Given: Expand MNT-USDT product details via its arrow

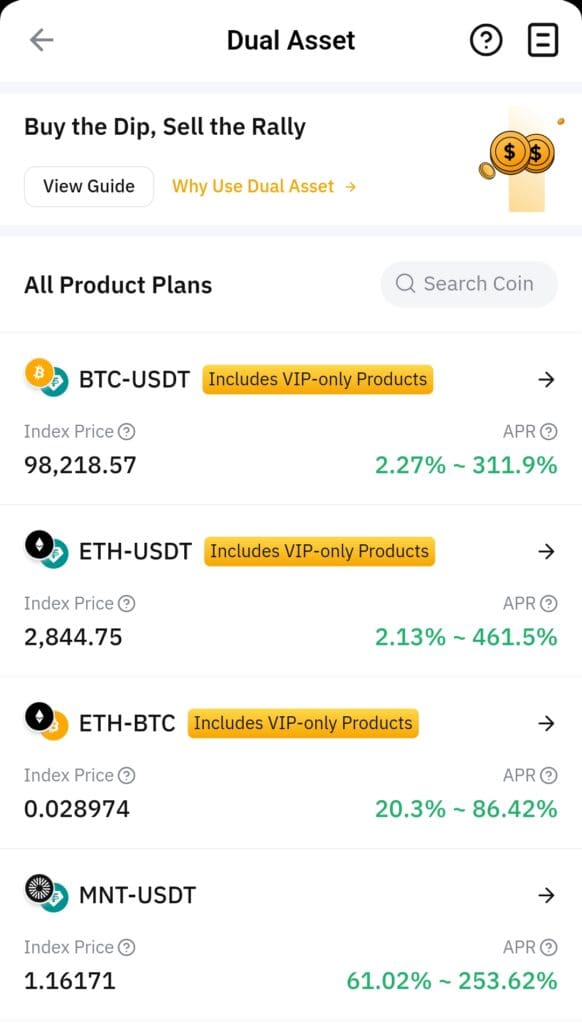Looking at the screenshot, I should (x=546, y=895).
